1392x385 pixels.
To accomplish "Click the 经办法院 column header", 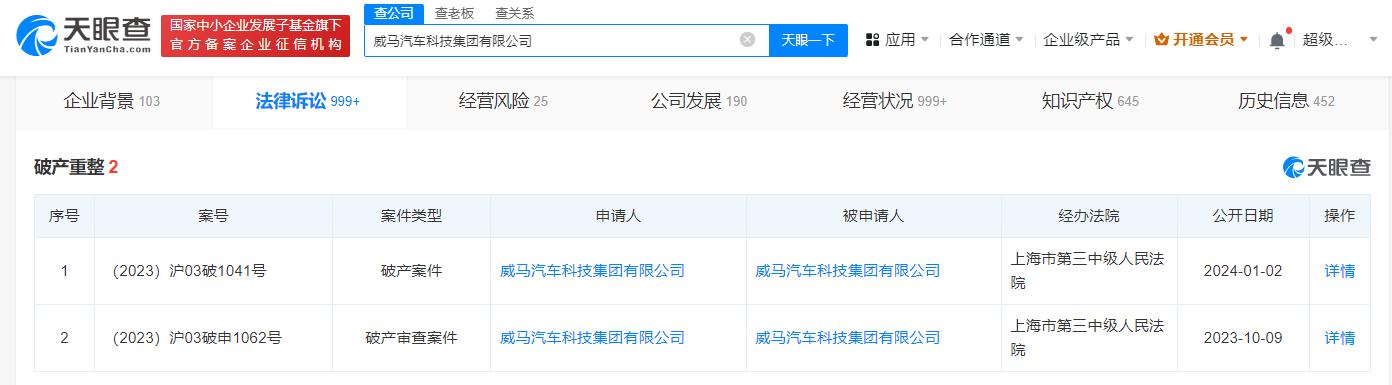I will click(1089, 216).
